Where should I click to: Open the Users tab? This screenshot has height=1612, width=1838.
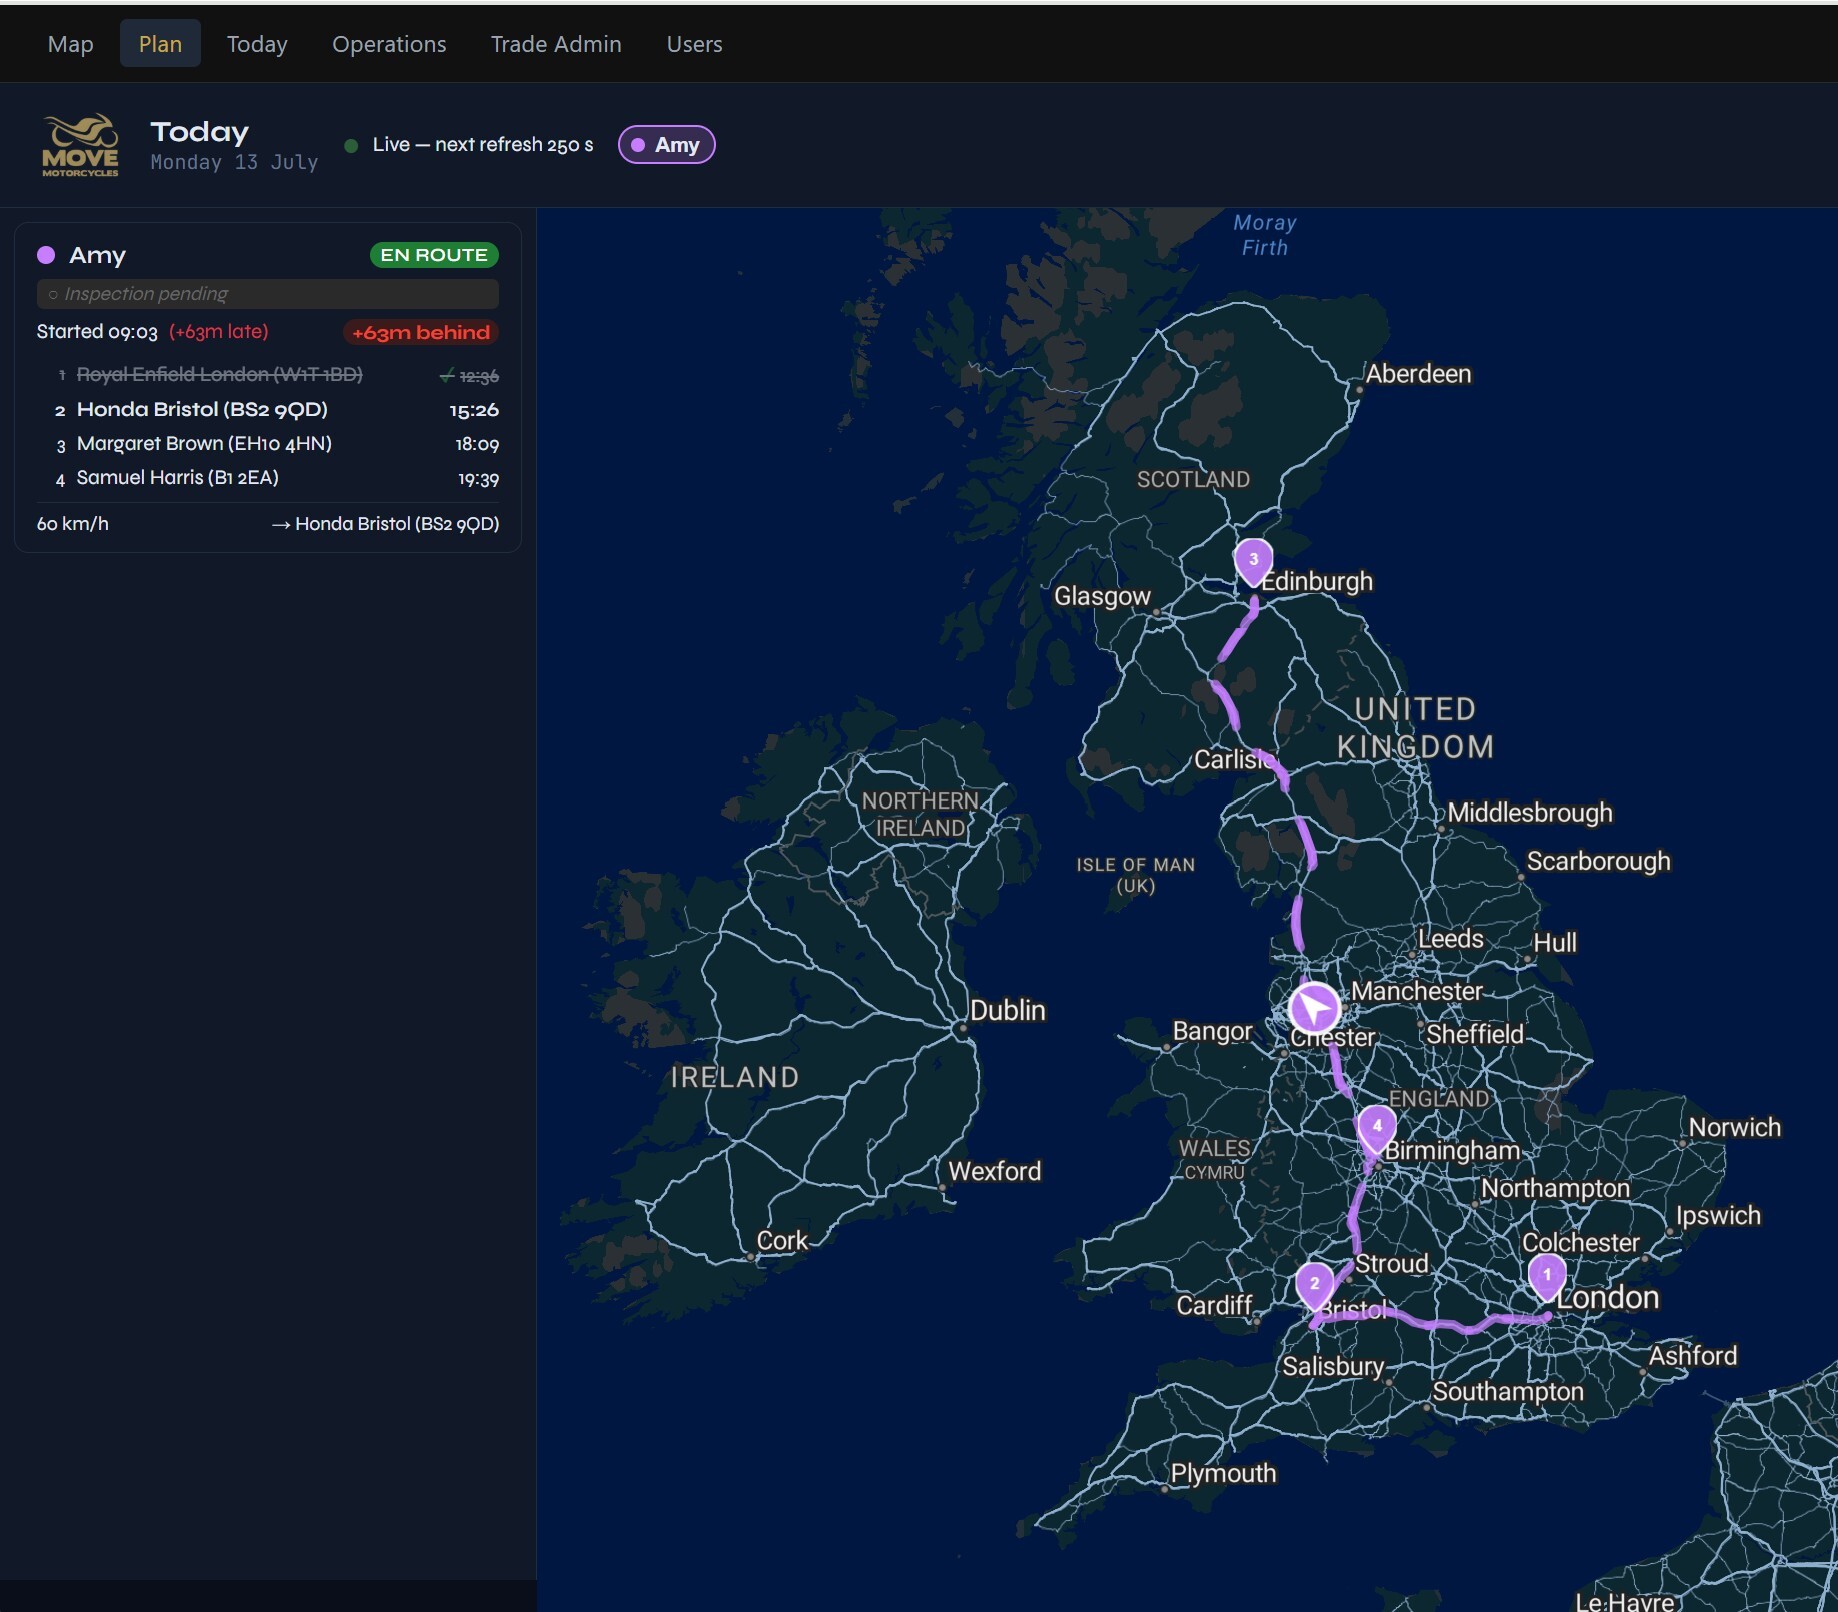[694, 44]
